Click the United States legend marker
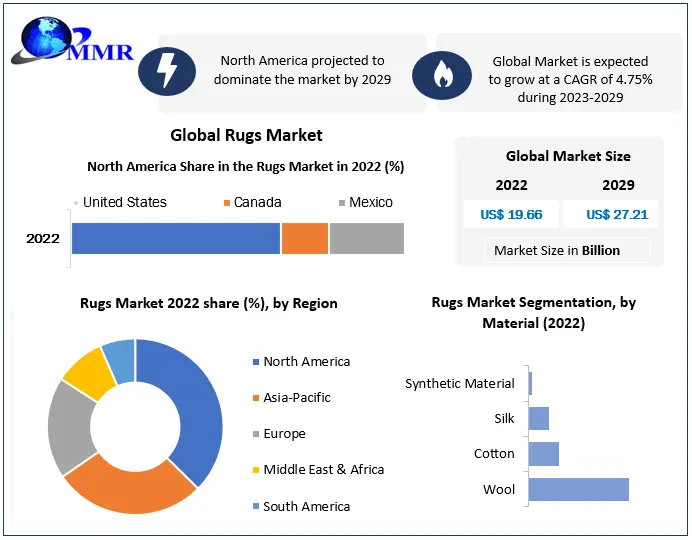Image resolution: width=692 pixels, height=540 pixels. click(x=76, y=203)
